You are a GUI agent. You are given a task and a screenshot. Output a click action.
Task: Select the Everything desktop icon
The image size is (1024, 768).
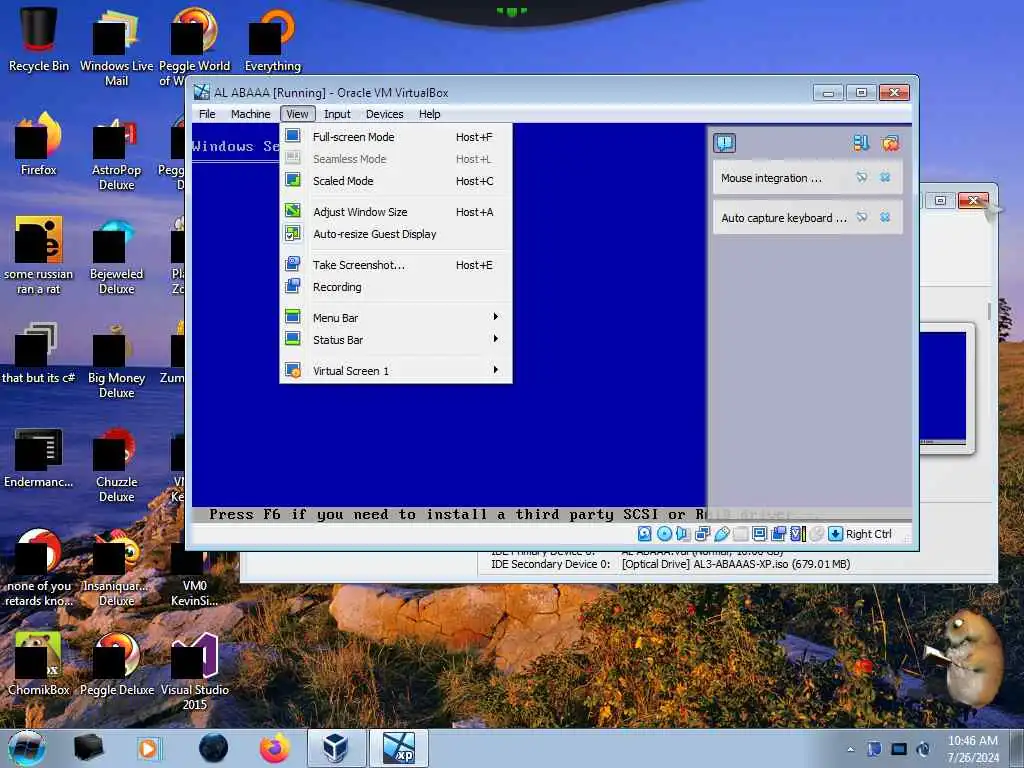tap(273, 39)
